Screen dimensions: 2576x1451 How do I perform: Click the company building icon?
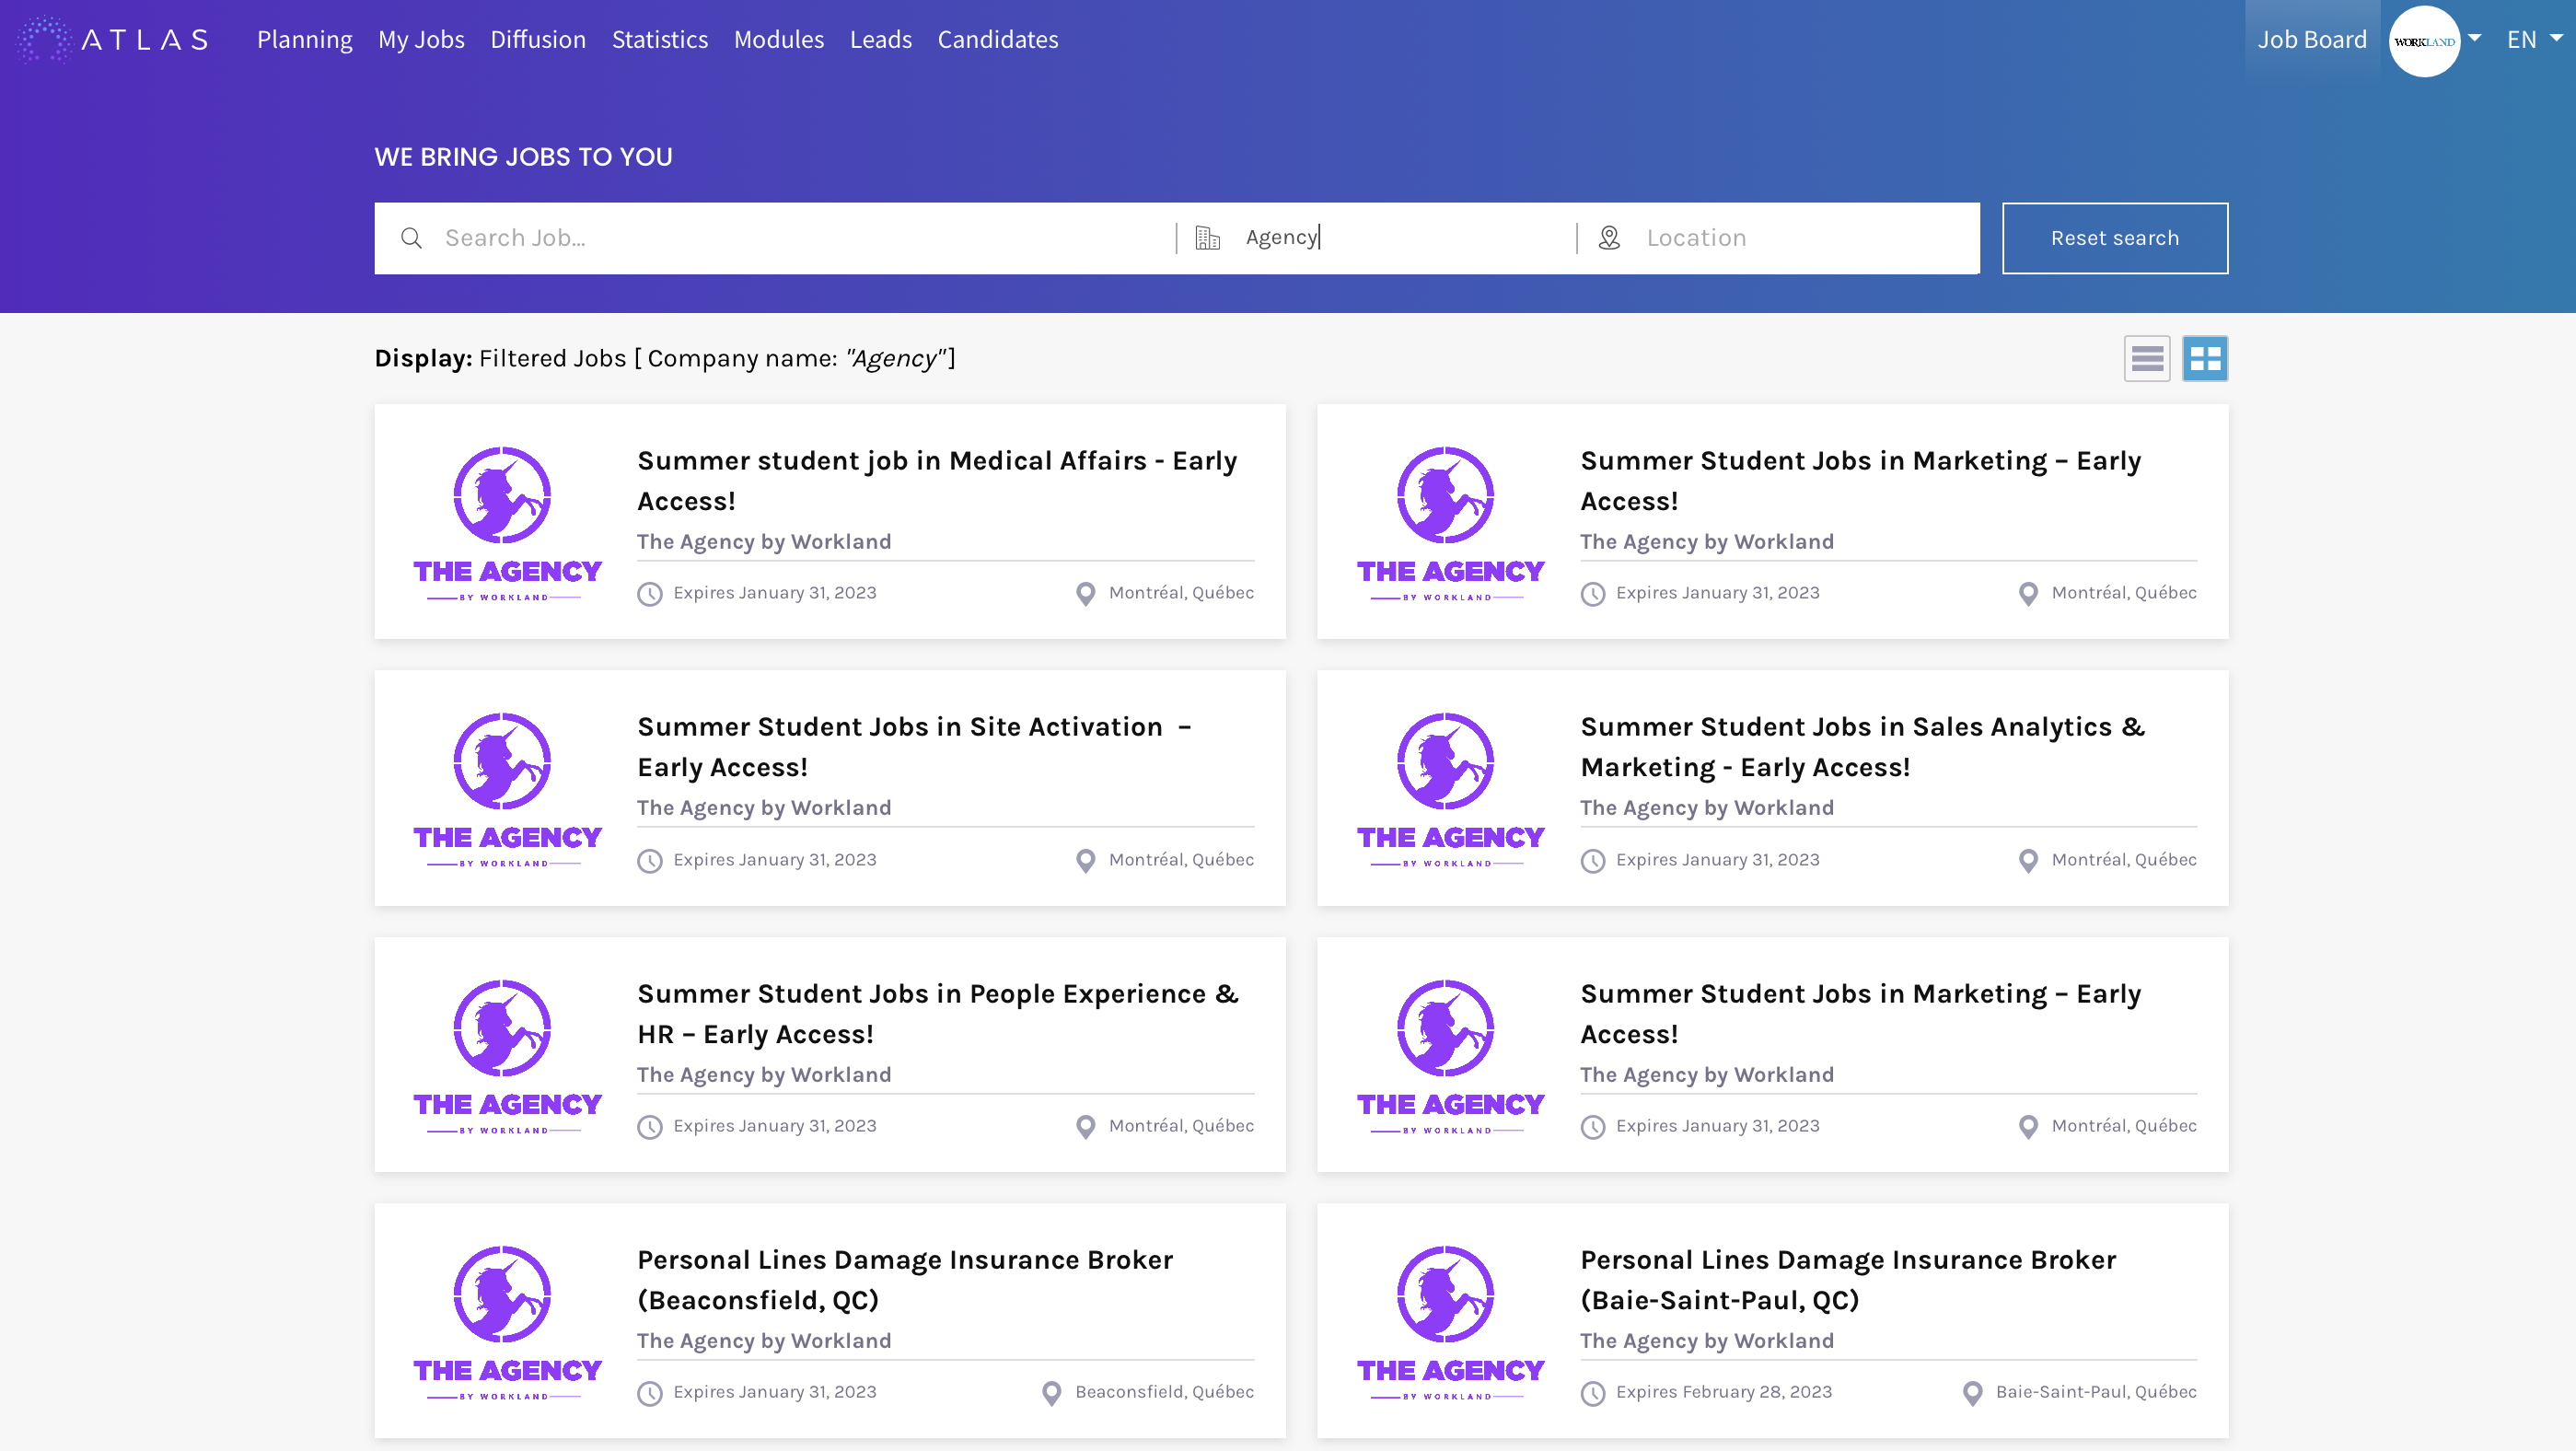click(1208, 238)
